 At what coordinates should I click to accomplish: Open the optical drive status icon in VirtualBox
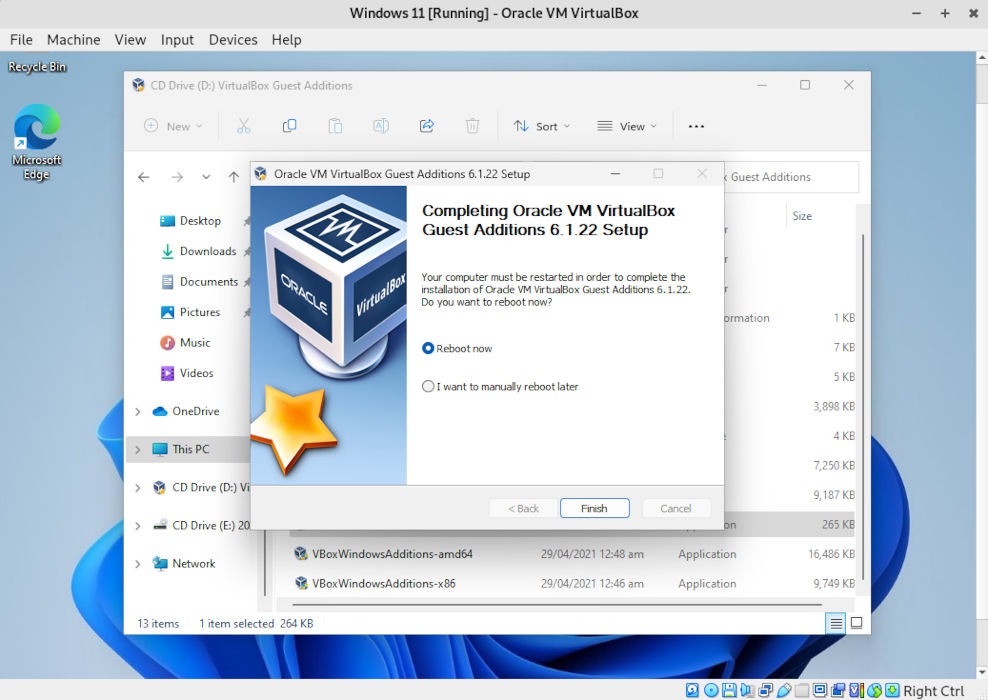[711, 690]
